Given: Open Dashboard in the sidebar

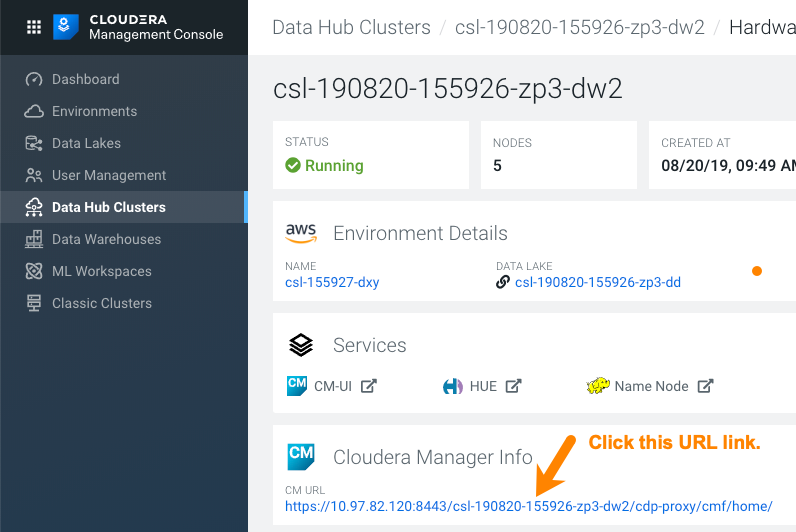Looking at the screenshot, I should point(86,79).
